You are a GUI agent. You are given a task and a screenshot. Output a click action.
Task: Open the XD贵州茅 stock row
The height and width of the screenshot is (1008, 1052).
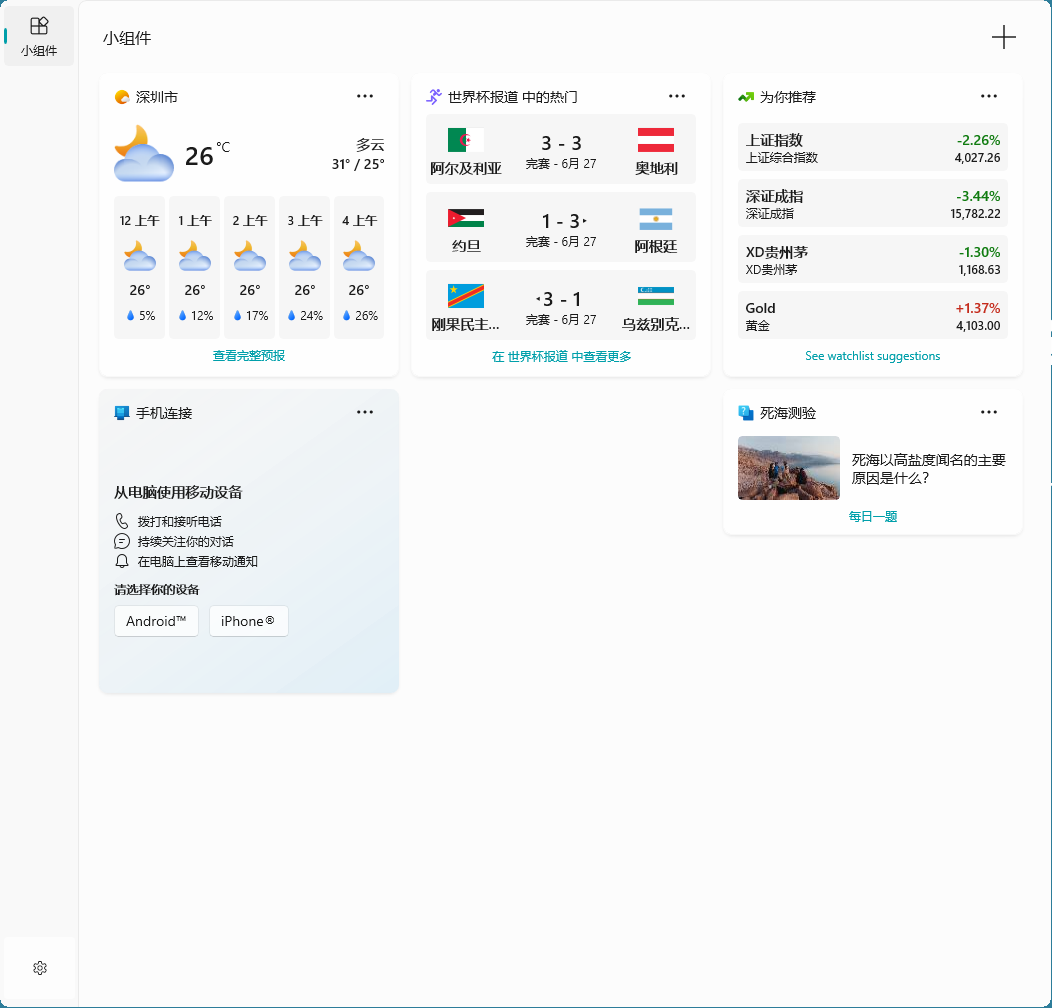point(872,259)
